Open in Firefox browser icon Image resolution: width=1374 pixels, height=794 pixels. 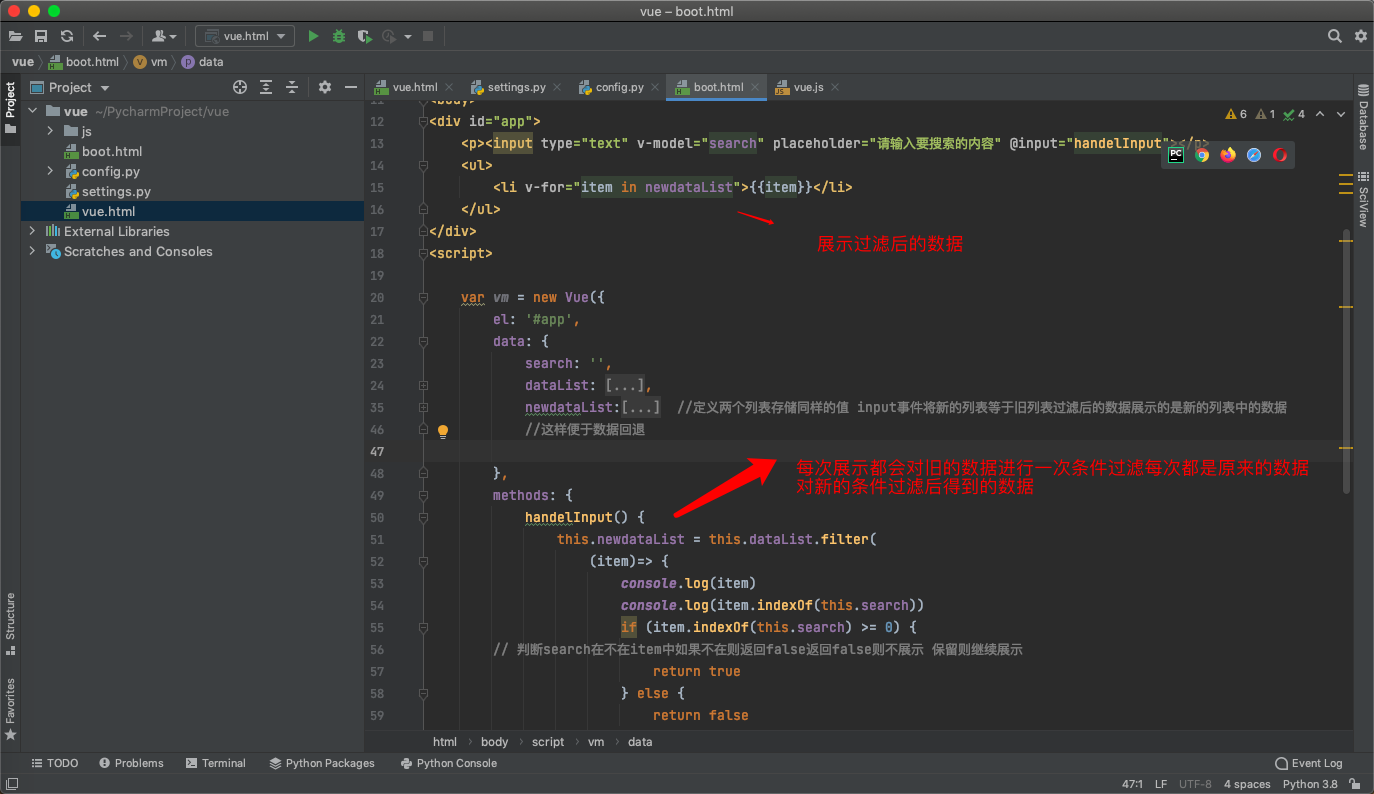point(1228,155)
